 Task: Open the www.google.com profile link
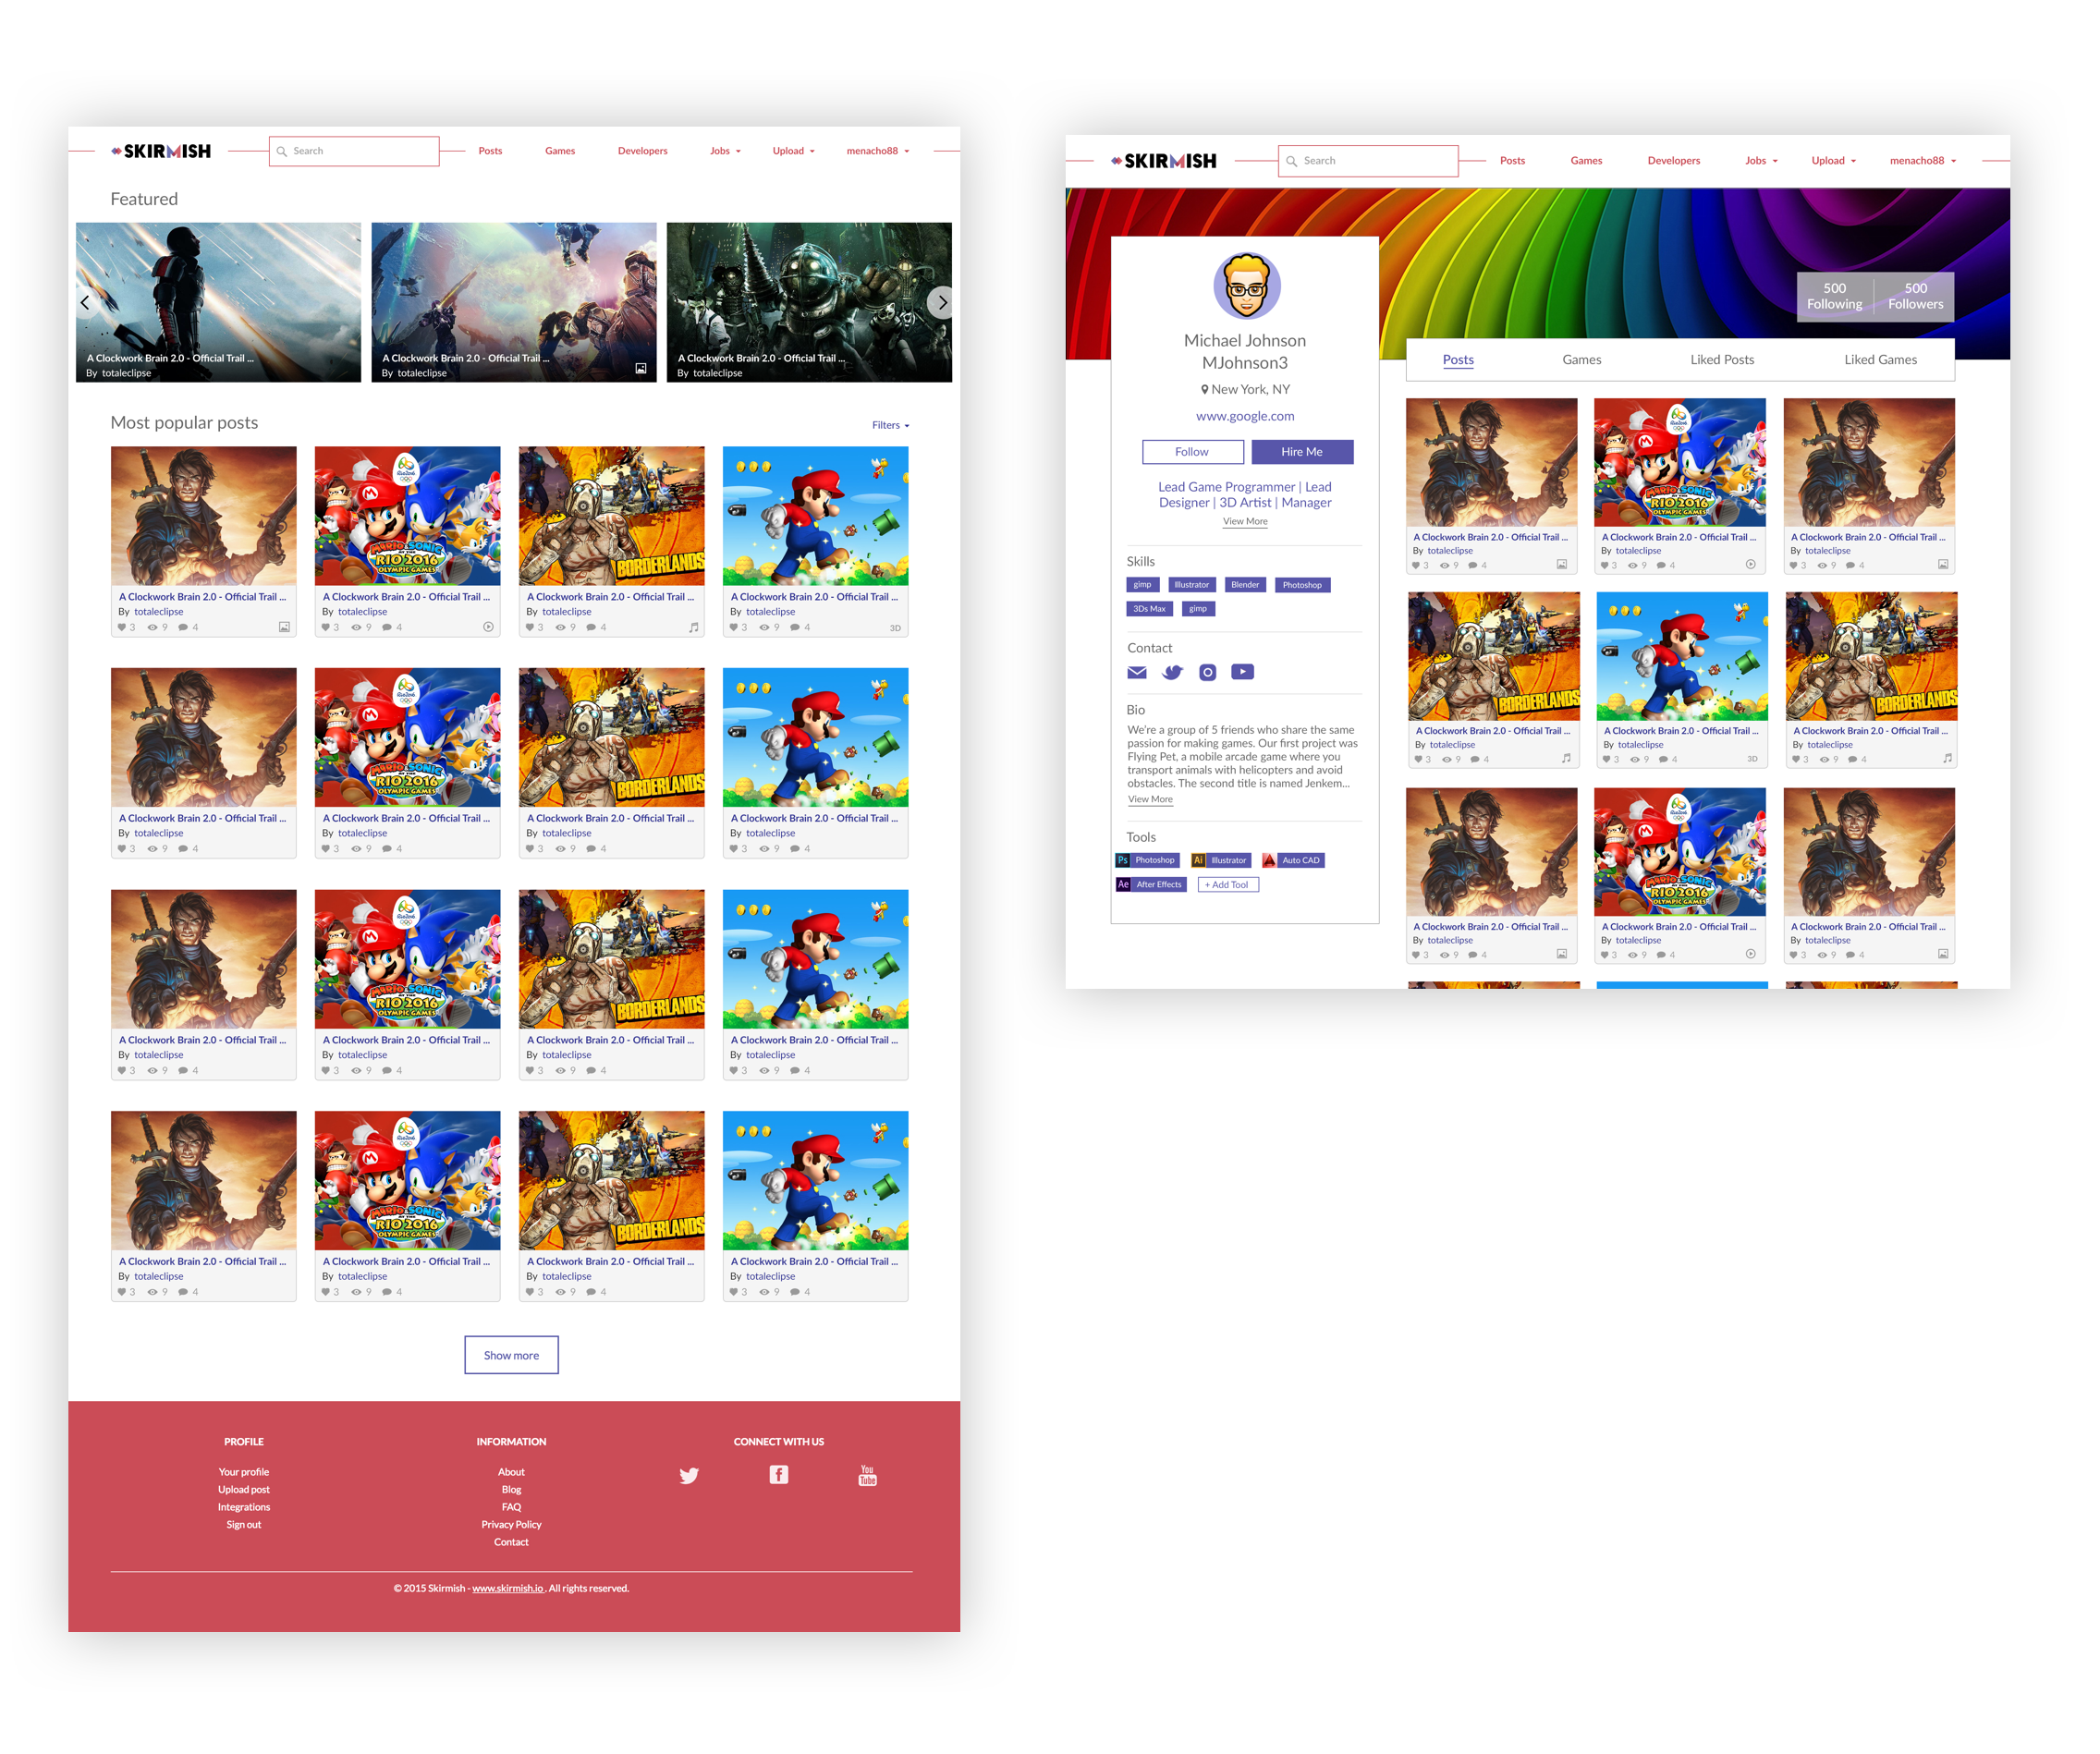pos(1245,416)
